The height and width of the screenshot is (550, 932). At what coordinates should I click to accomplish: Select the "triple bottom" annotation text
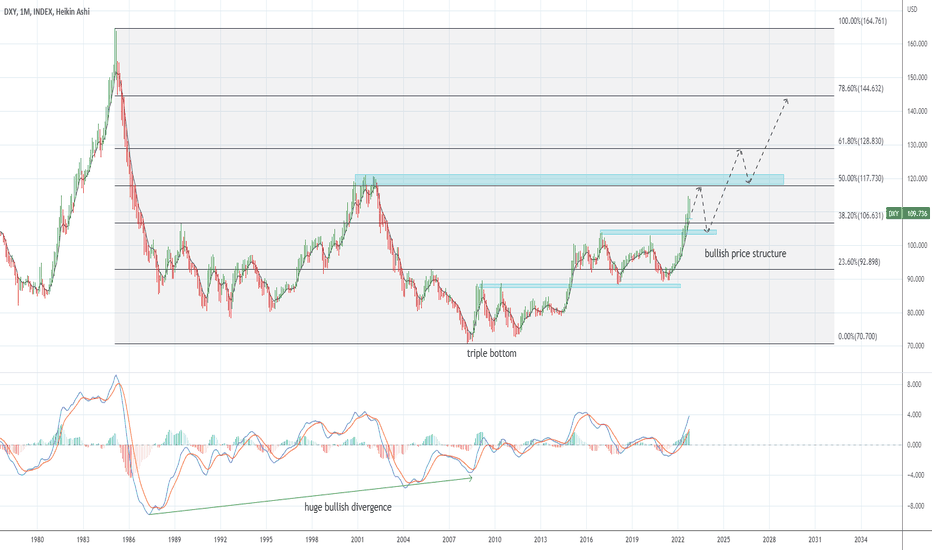coord(492,354)
